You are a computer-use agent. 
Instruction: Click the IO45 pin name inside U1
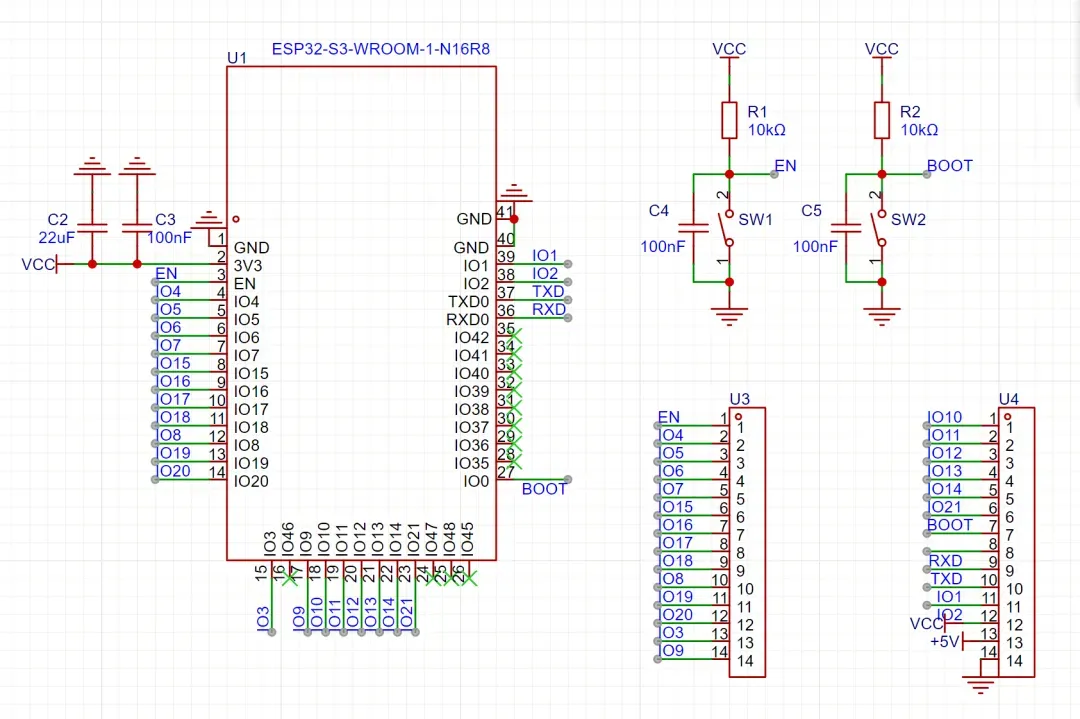coord(467,539)
